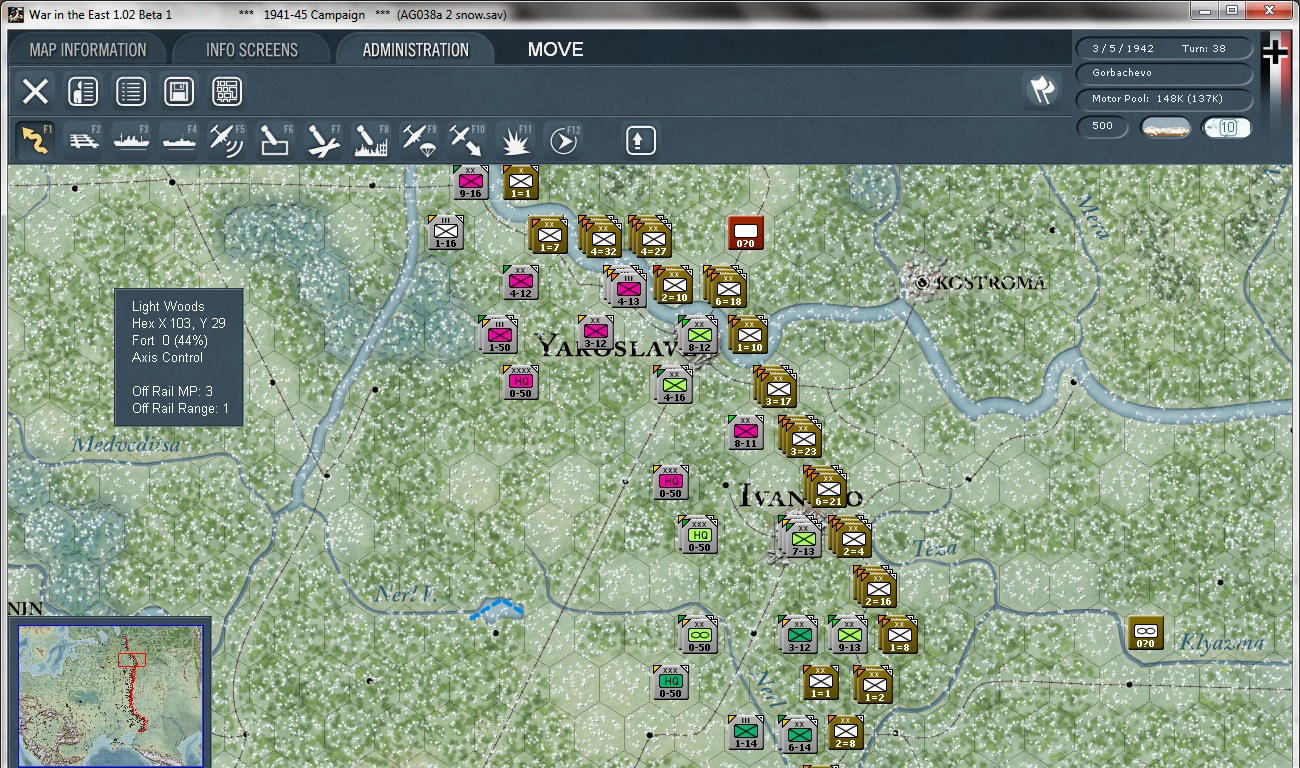1300x768 pixels.
Task: Open the person-with-document report icon
Action: coord(83,92)
